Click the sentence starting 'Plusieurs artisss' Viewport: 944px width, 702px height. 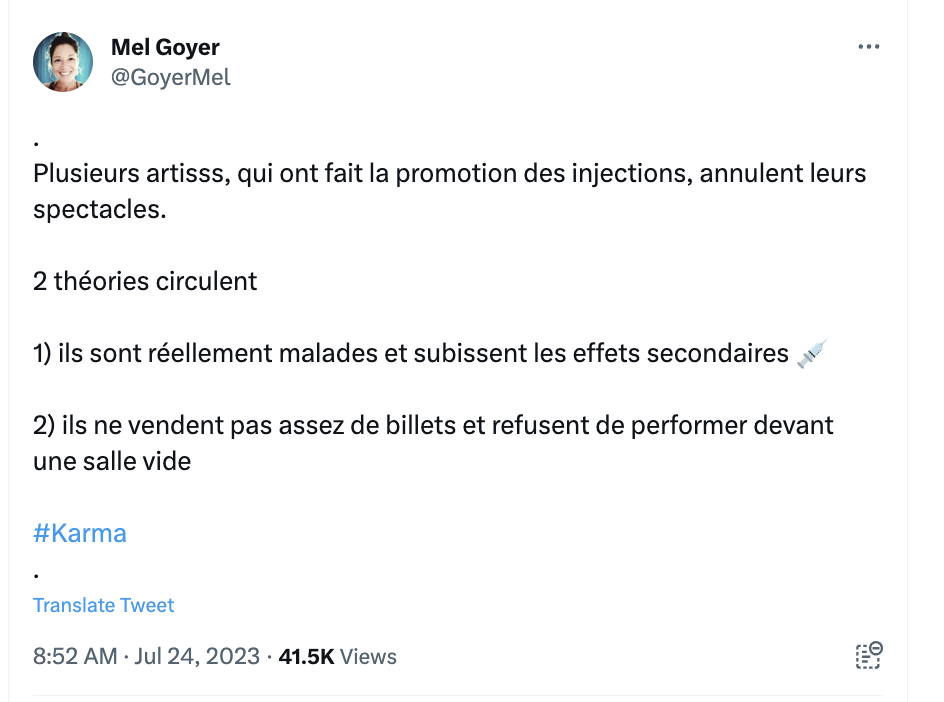tap(450, 191)
